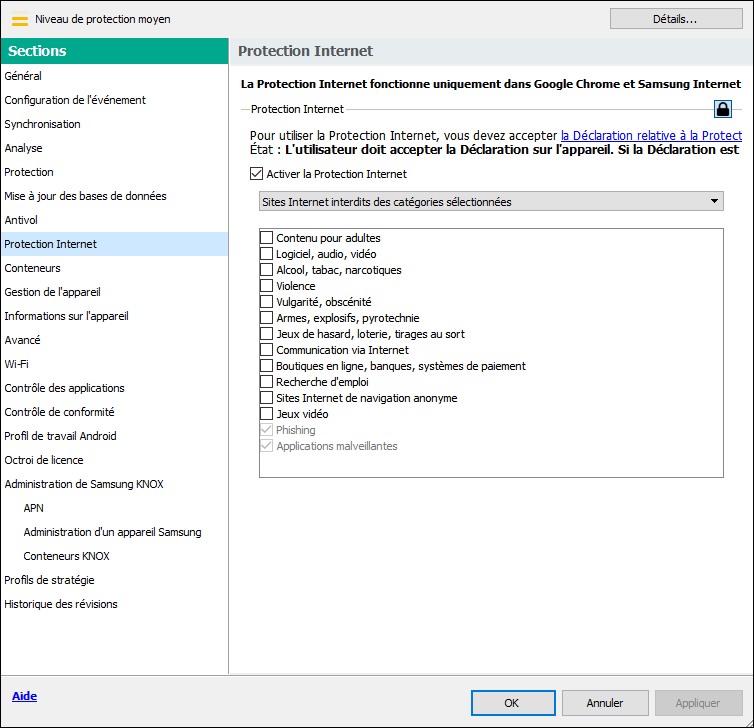Select the APN subsection under Samsung KNOX
754x728 pixels.
(34, 508)
